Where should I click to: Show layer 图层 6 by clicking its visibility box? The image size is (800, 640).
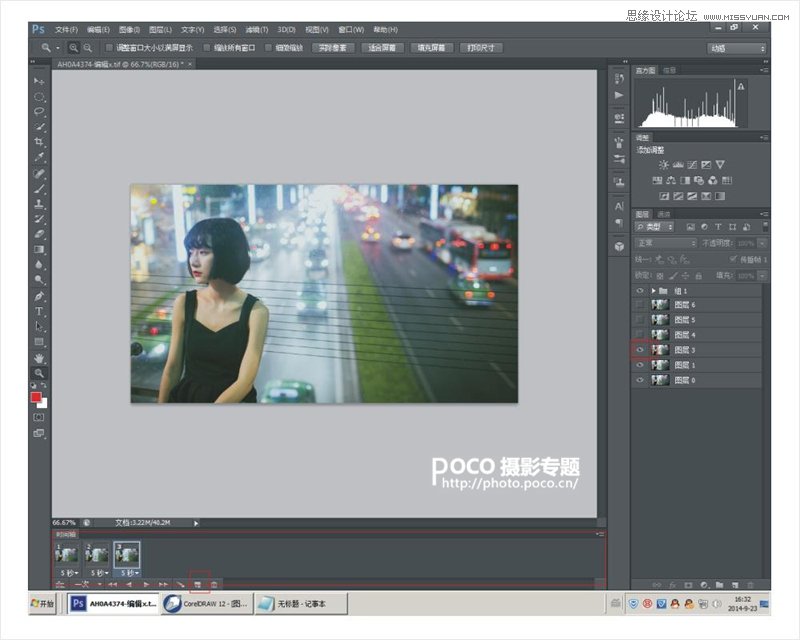(x=640, y=304)
